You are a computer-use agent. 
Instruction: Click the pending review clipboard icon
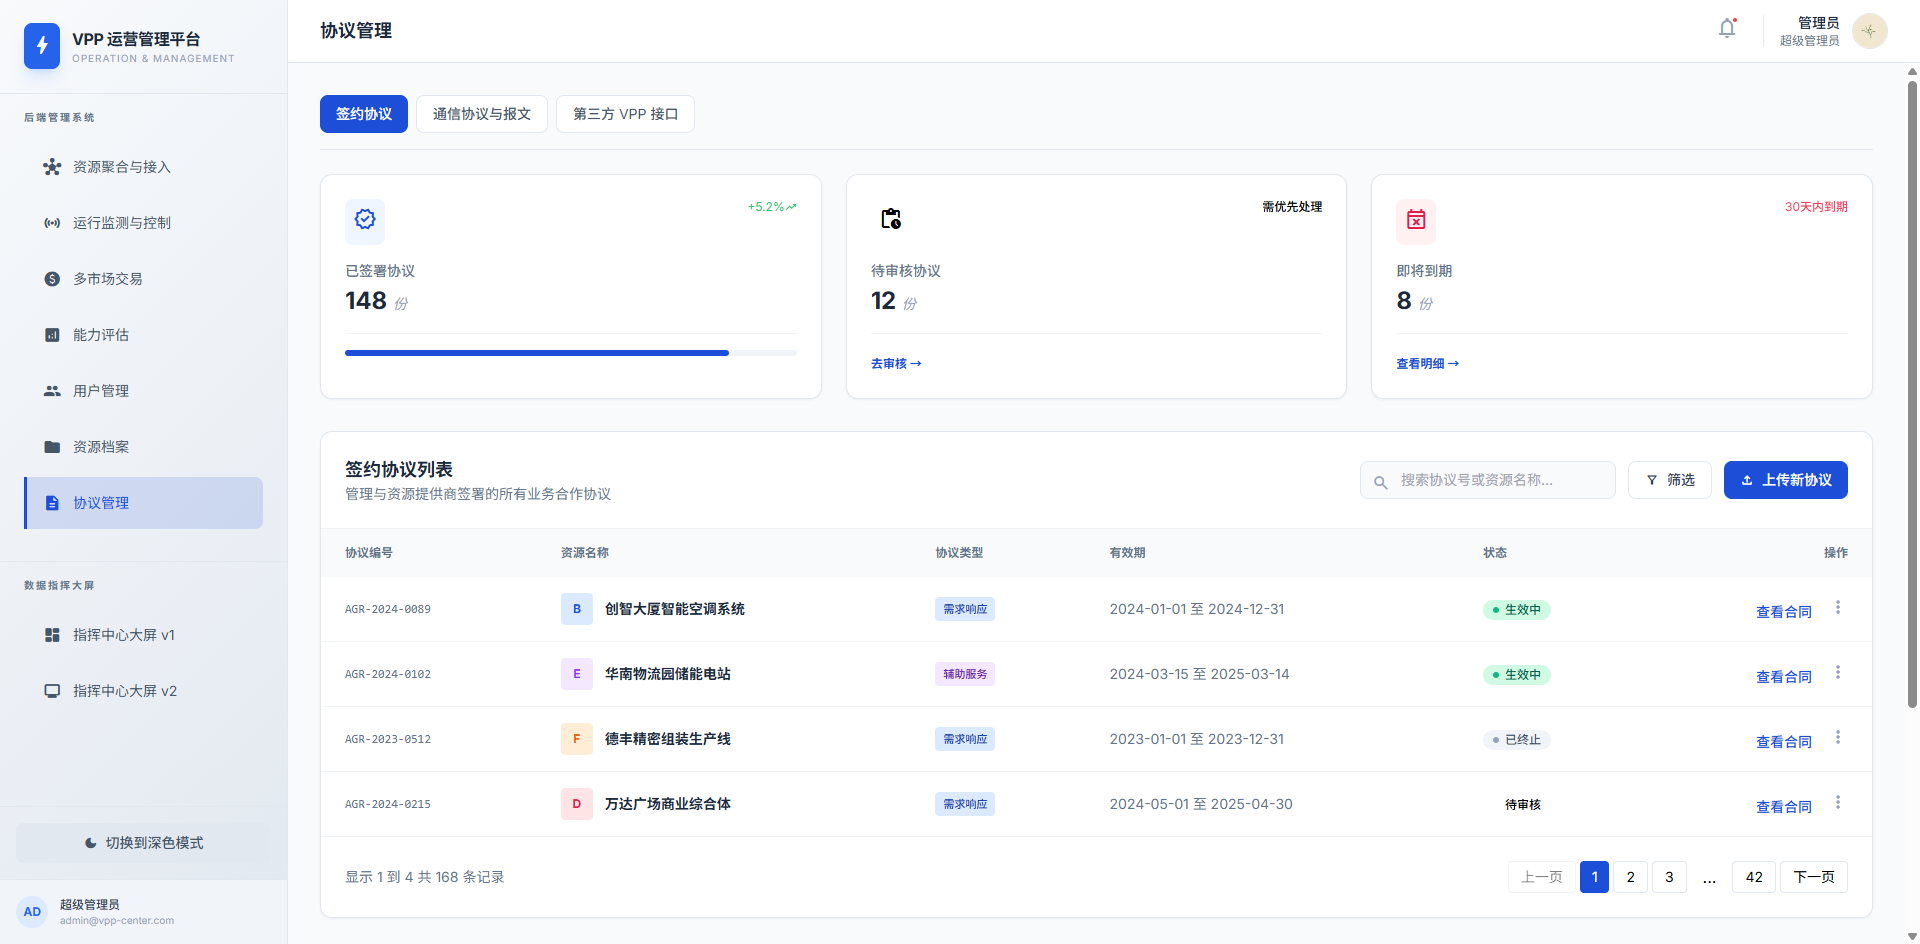(x=890, y=220)
